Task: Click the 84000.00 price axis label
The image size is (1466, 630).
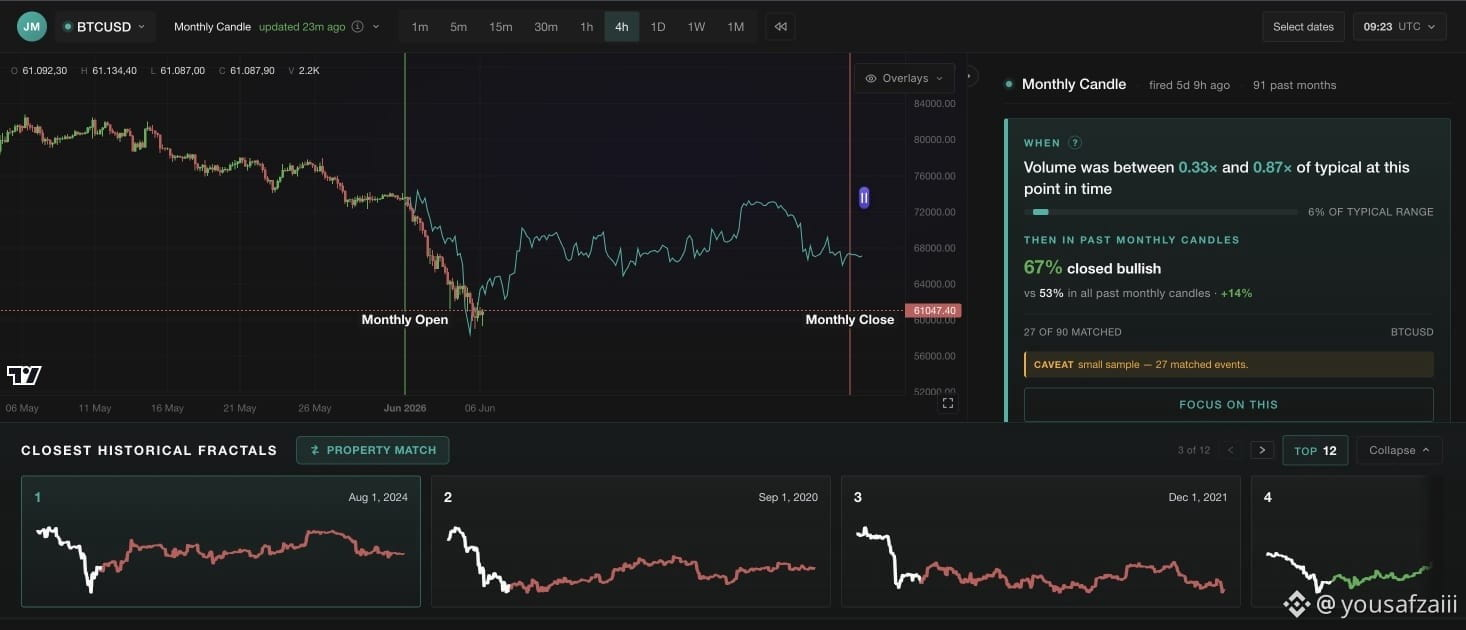Action: 935,103
